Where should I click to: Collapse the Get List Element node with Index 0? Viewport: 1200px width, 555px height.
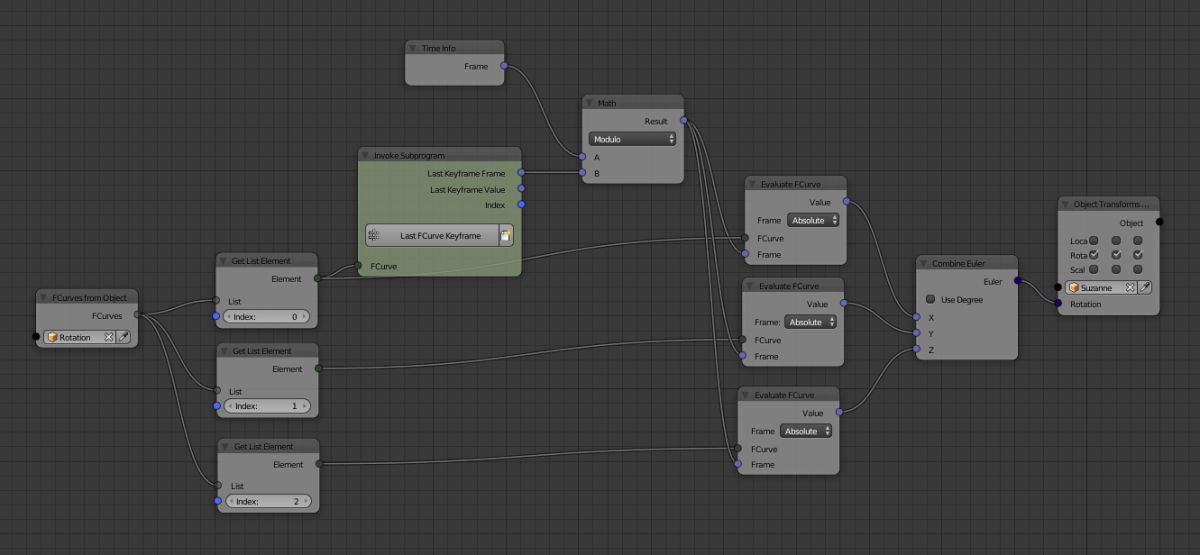pos(224,261)
